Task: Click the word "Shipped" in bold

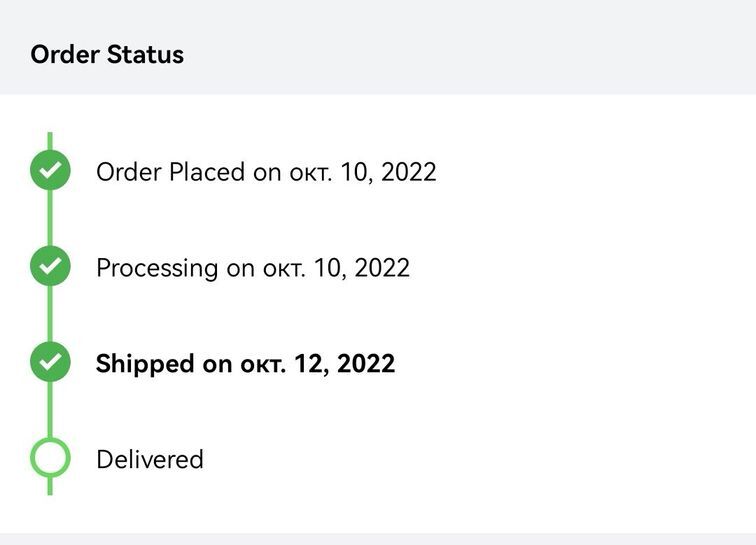Action: tap(144, 364)
